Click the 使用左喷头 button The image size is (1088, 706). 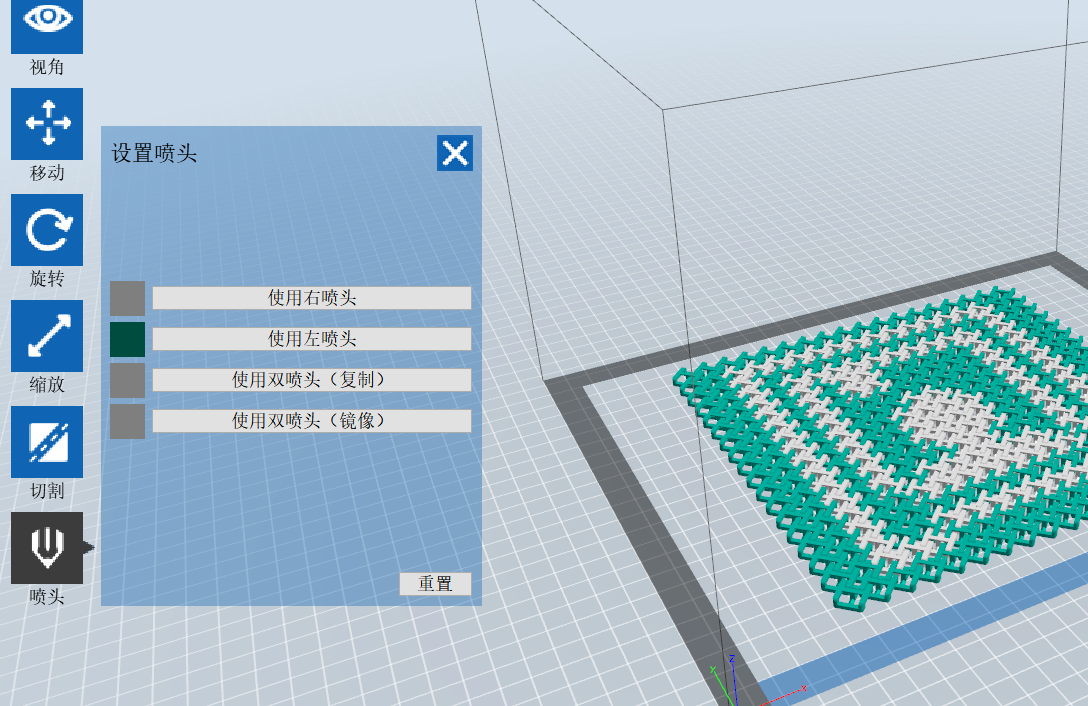pos(312,339)
